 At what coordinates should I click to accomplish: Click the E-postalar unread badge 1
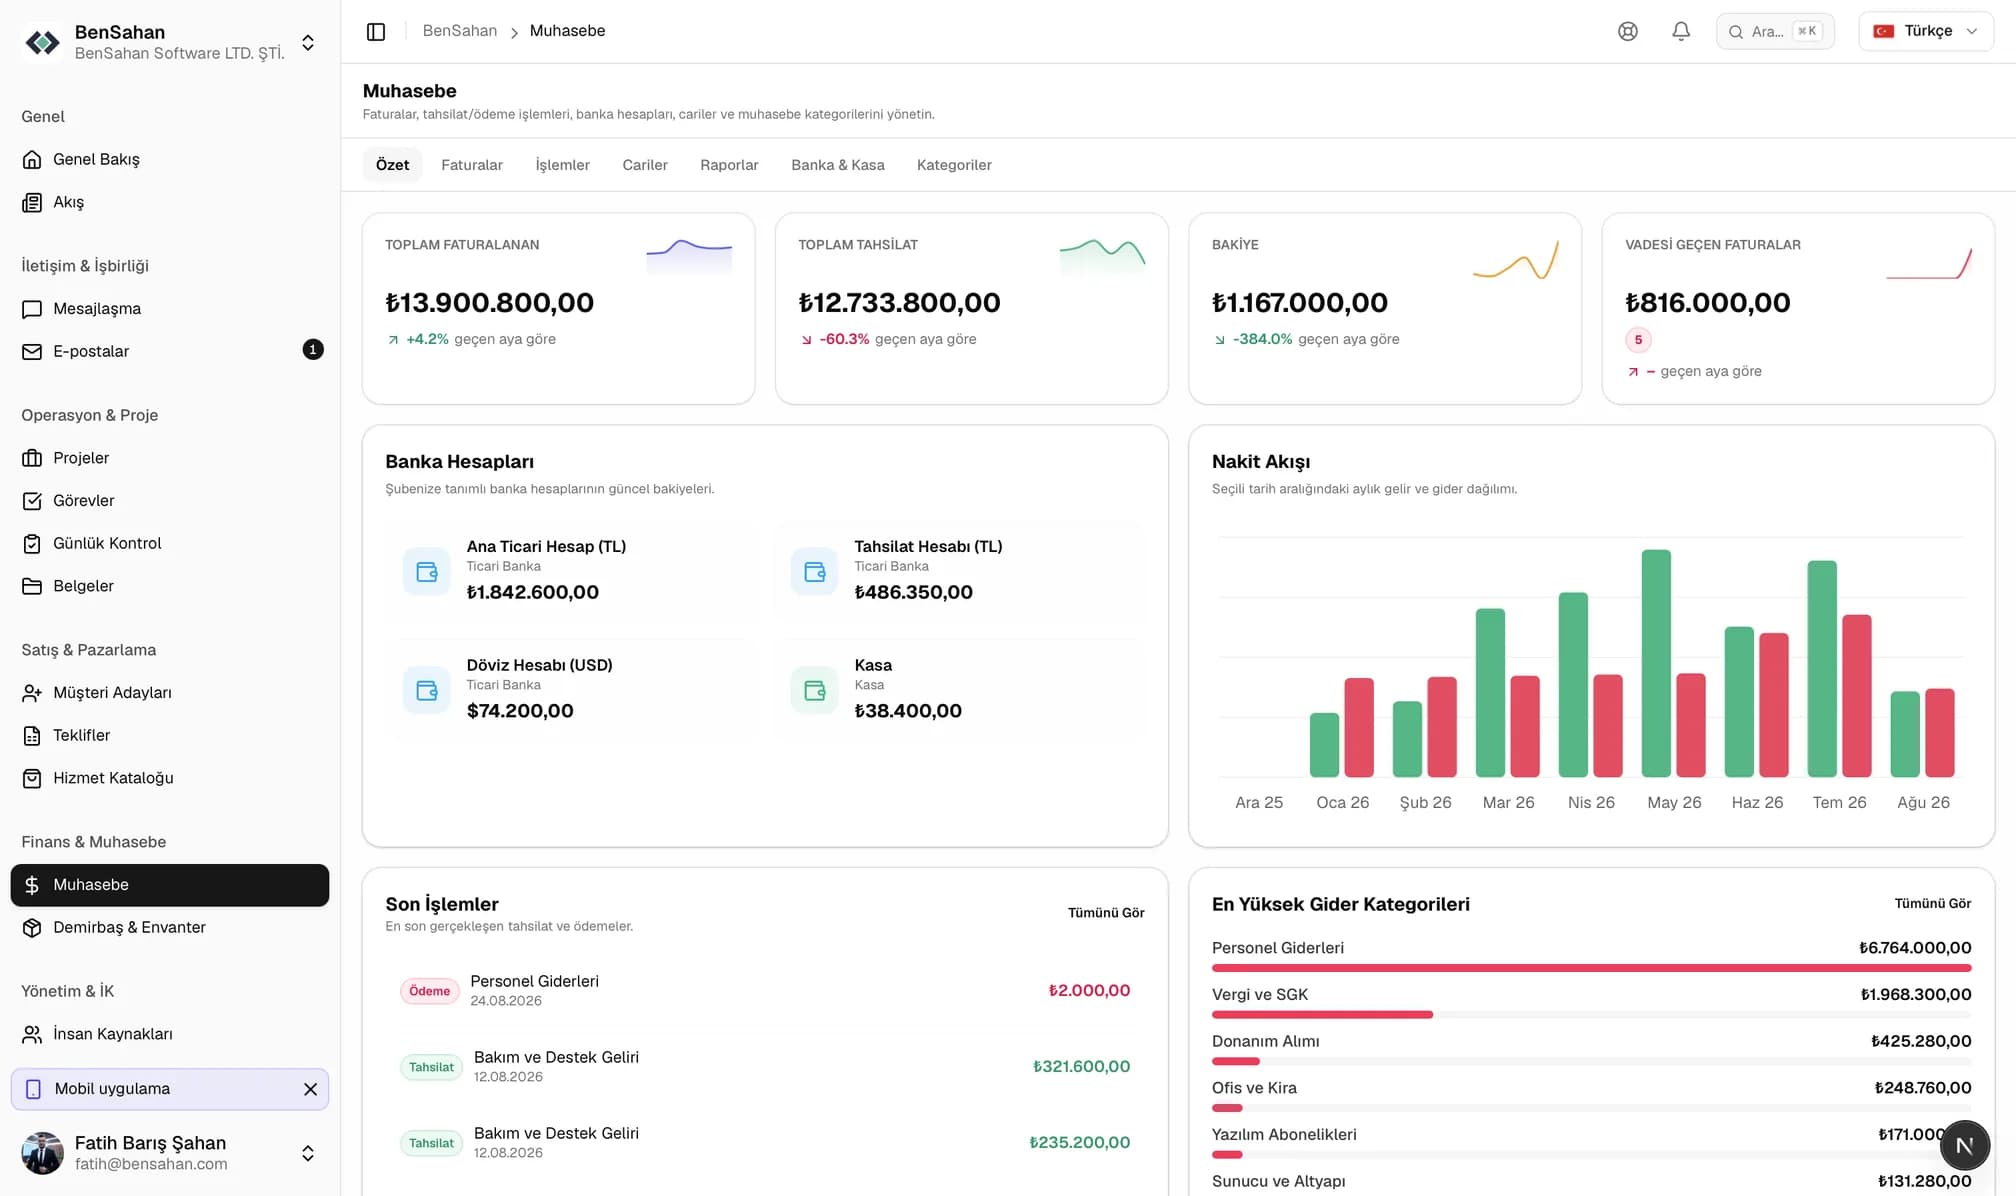313,350
